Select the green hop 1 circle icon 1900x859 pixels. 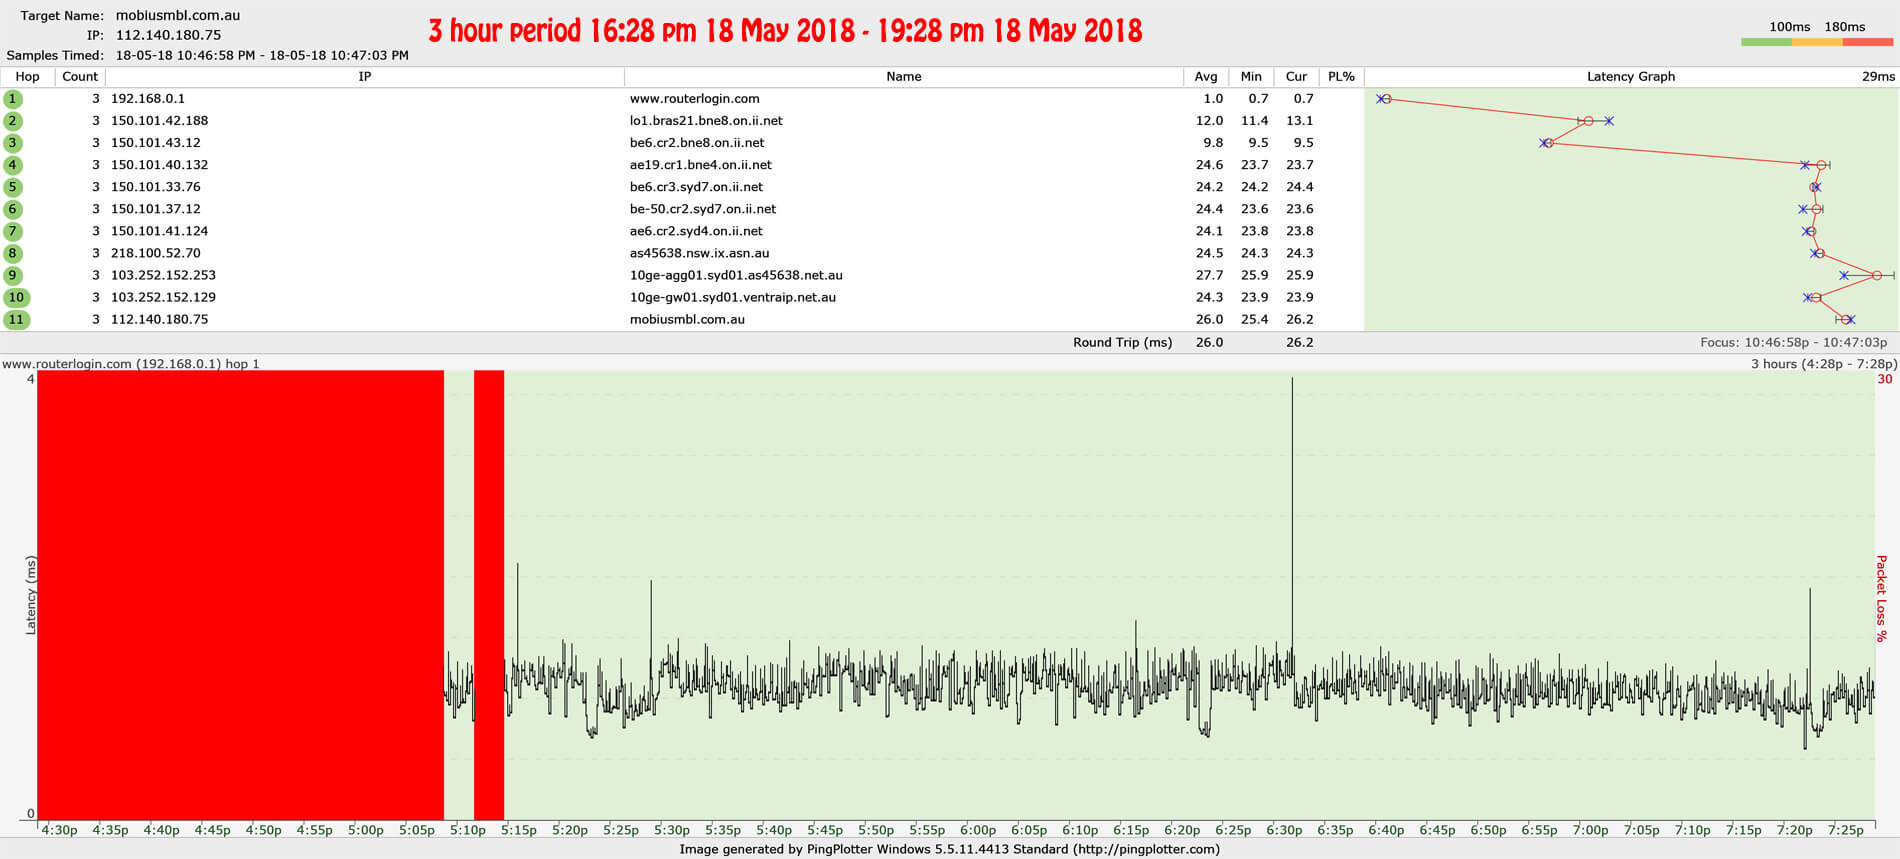point(13,99)
